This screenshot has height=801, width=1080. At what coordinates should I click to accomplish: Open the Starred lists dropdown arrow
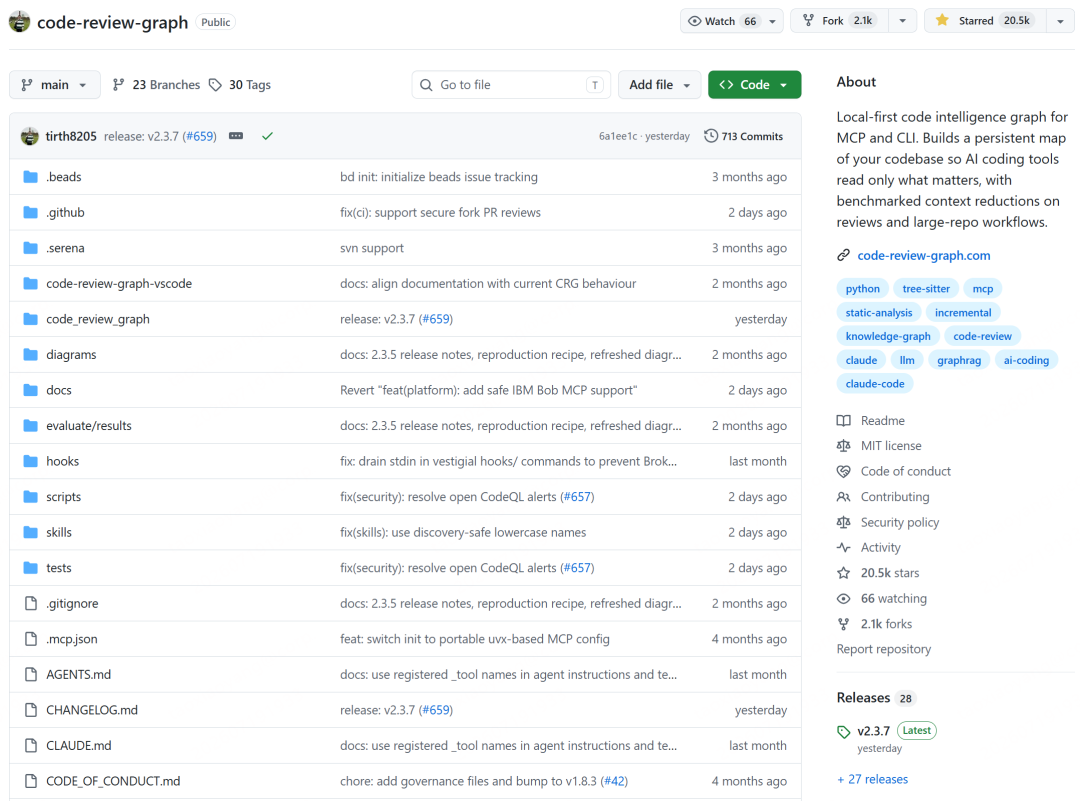point(1060,21)
